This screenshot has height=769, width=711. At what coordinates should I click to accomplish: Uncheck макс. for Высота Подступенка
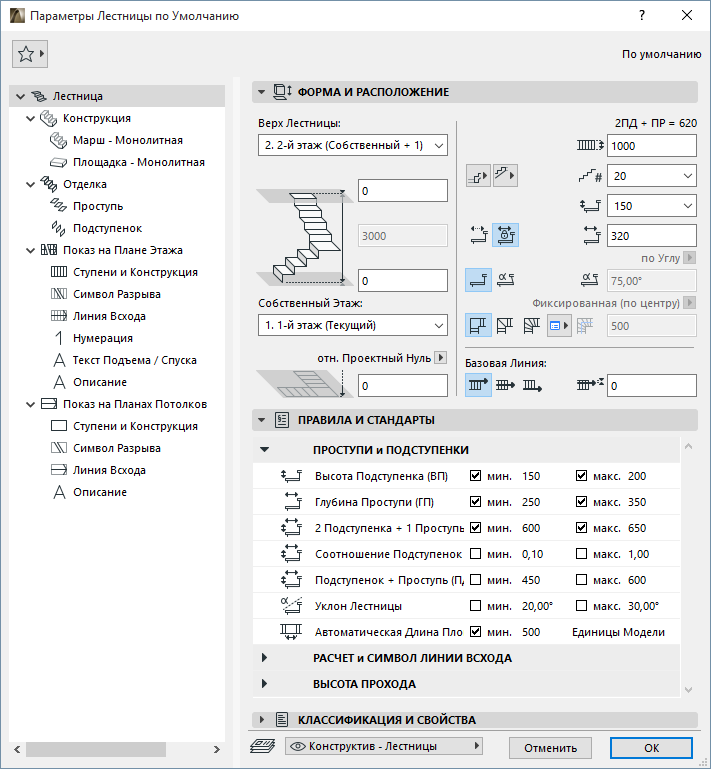581,476
